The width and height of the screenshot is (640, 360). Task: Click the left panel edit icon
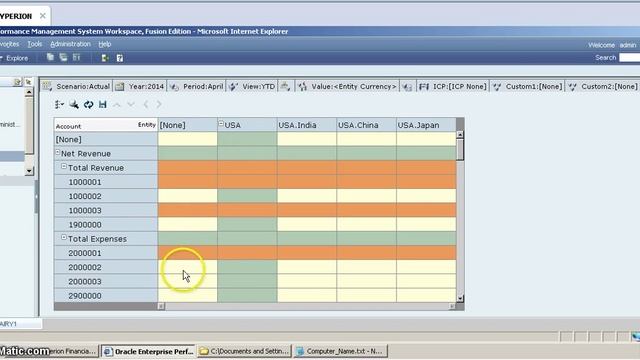(17, 82)
